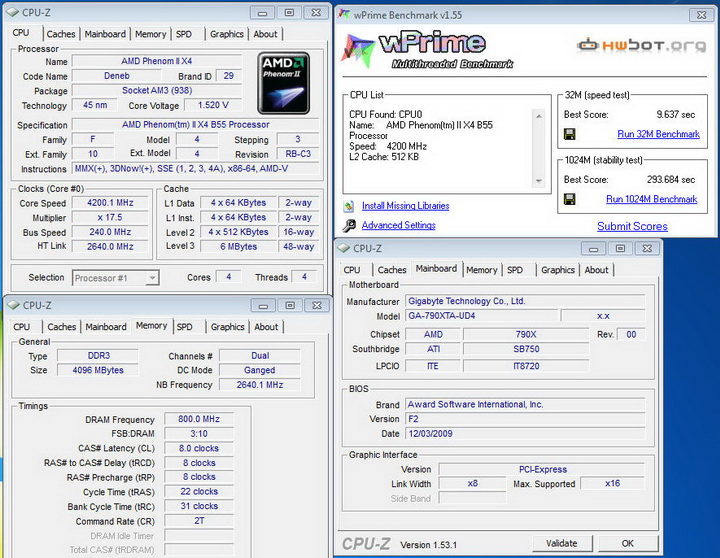Click the CPU List scrollbar down arrow

(x=539, y=180)
